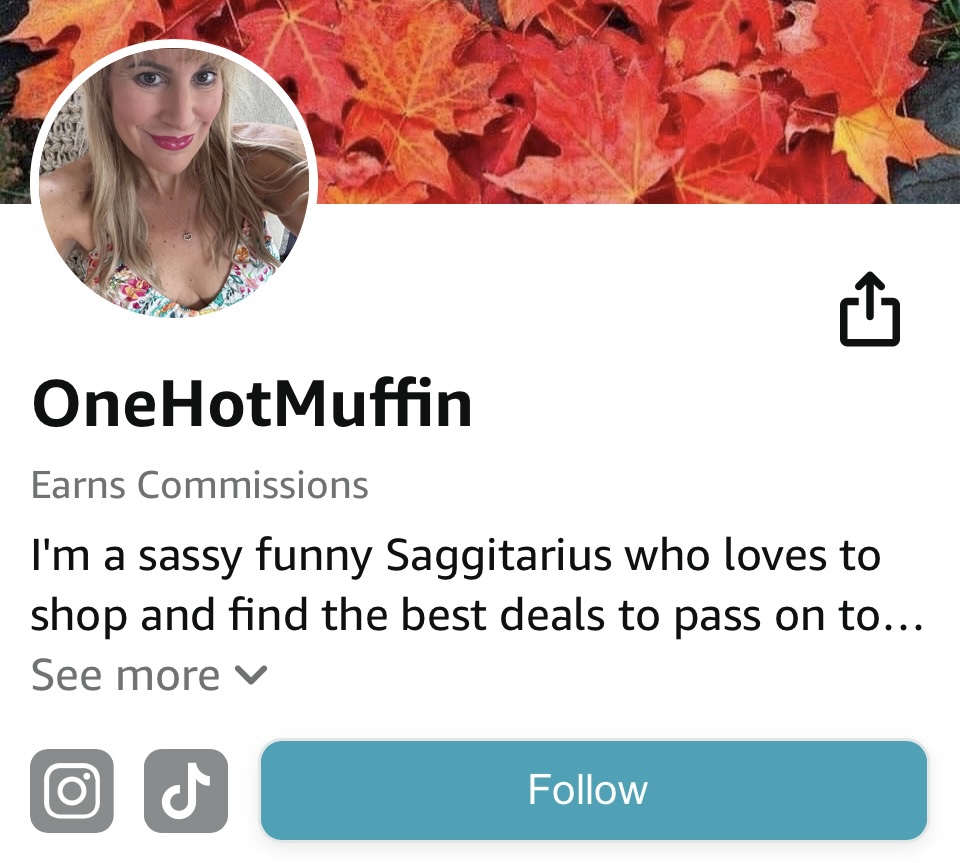
Task: Expand the bio with See more
Action: point(149,675)
